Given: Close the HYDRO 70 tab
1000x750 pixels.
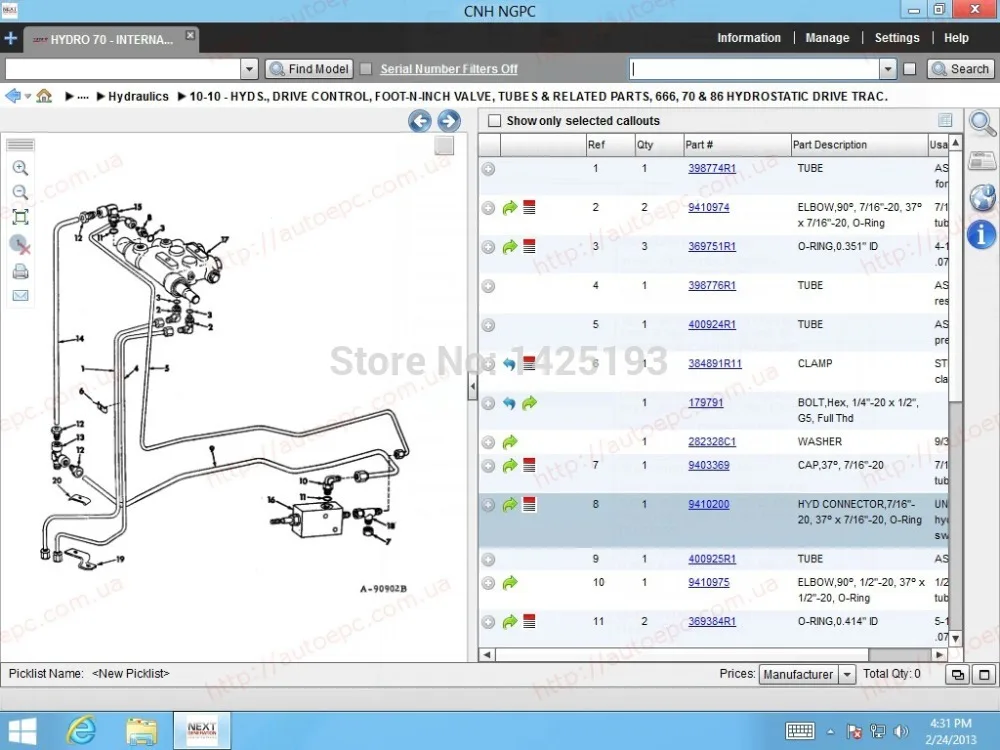Looking at the screenshot, I should (x=190, y=35).
